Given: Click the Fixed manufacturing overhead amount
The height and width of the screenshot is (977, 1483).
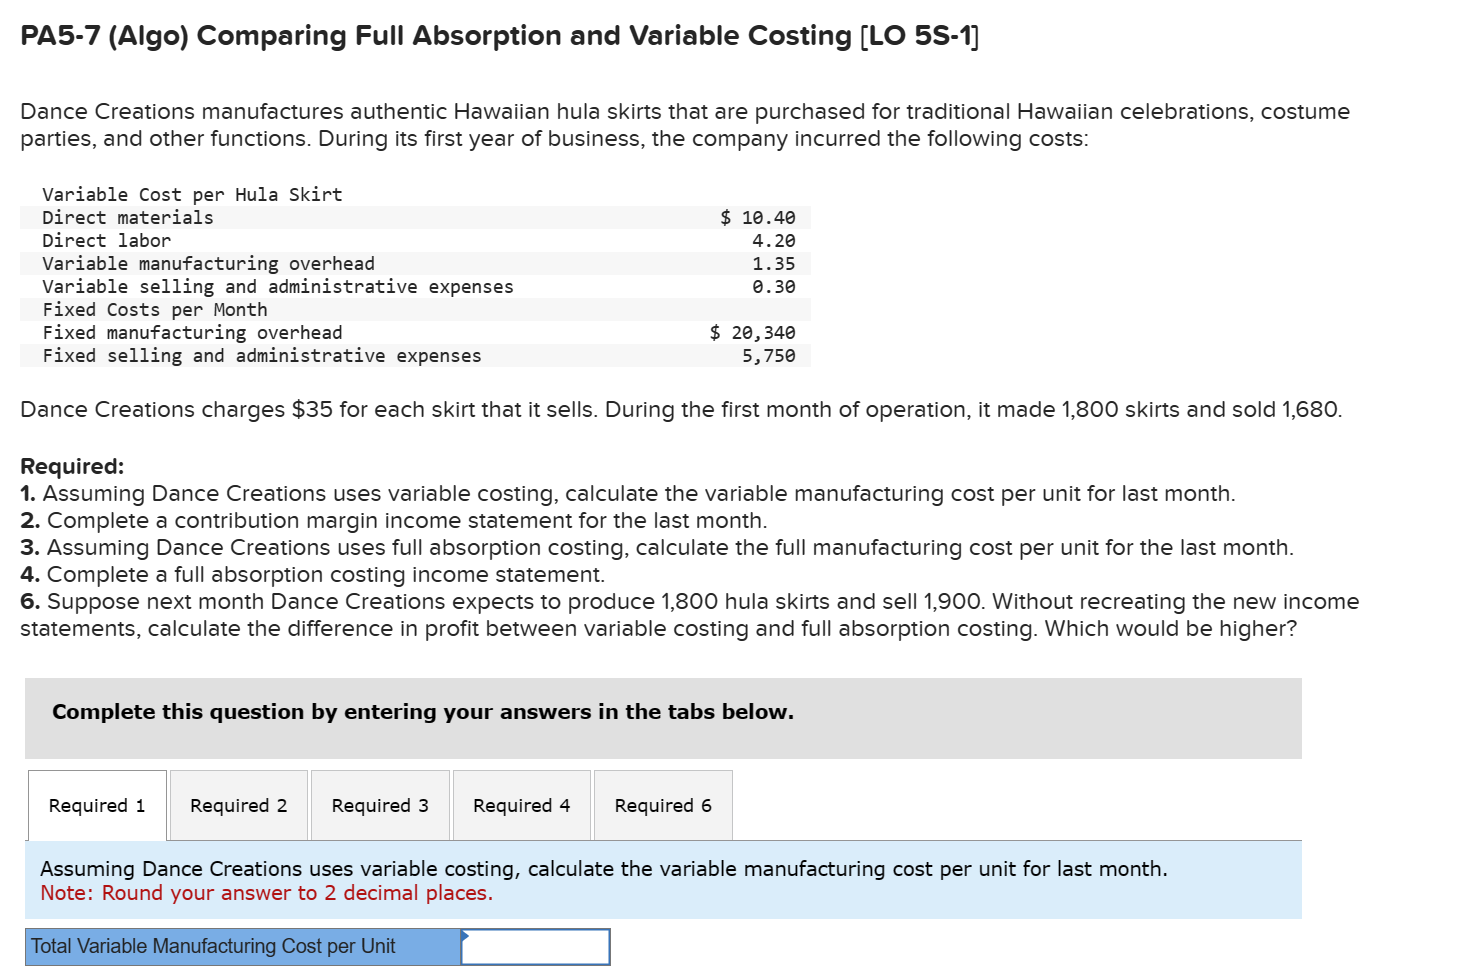Looking at the screenshot, I should [x=753, y=332].
